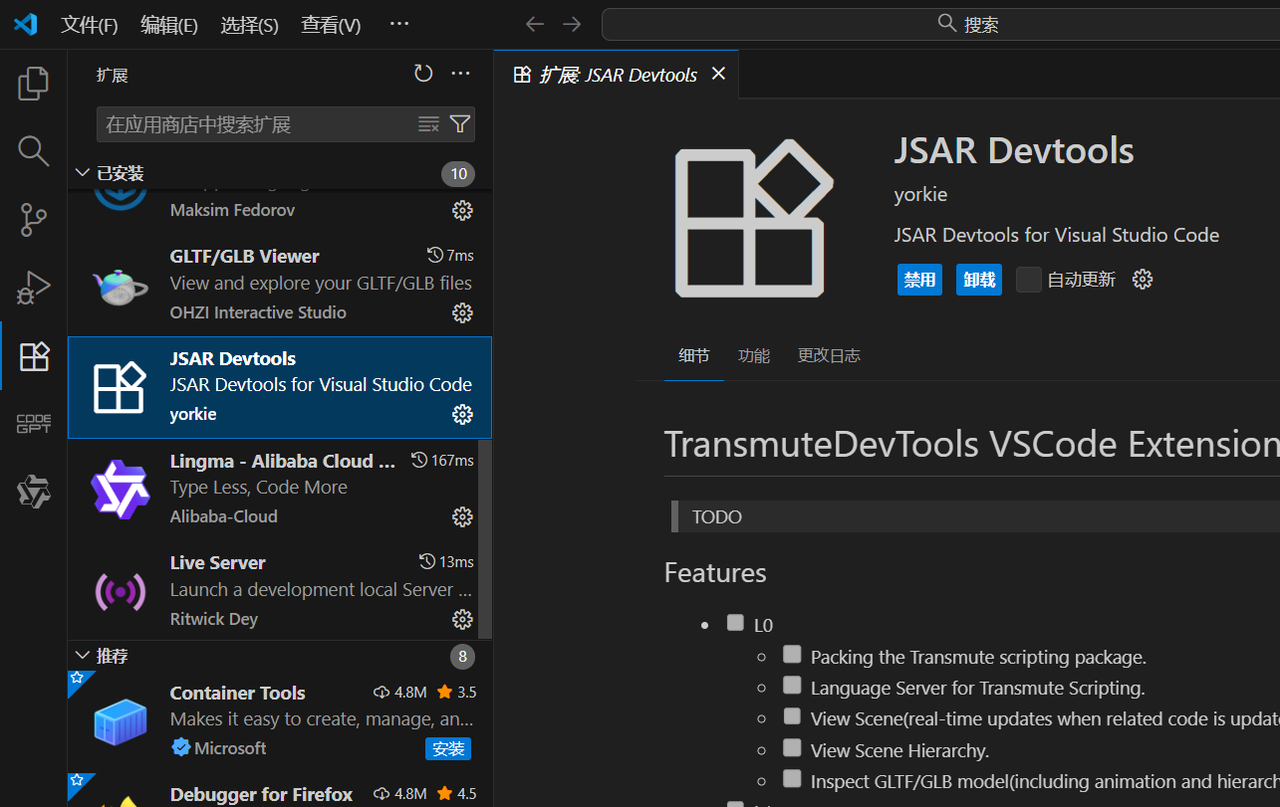The image size is (1280, 807).
Task: Click the Container Tools 3.5 star rating
Action: pyautogui.click(x=458, y=693)
